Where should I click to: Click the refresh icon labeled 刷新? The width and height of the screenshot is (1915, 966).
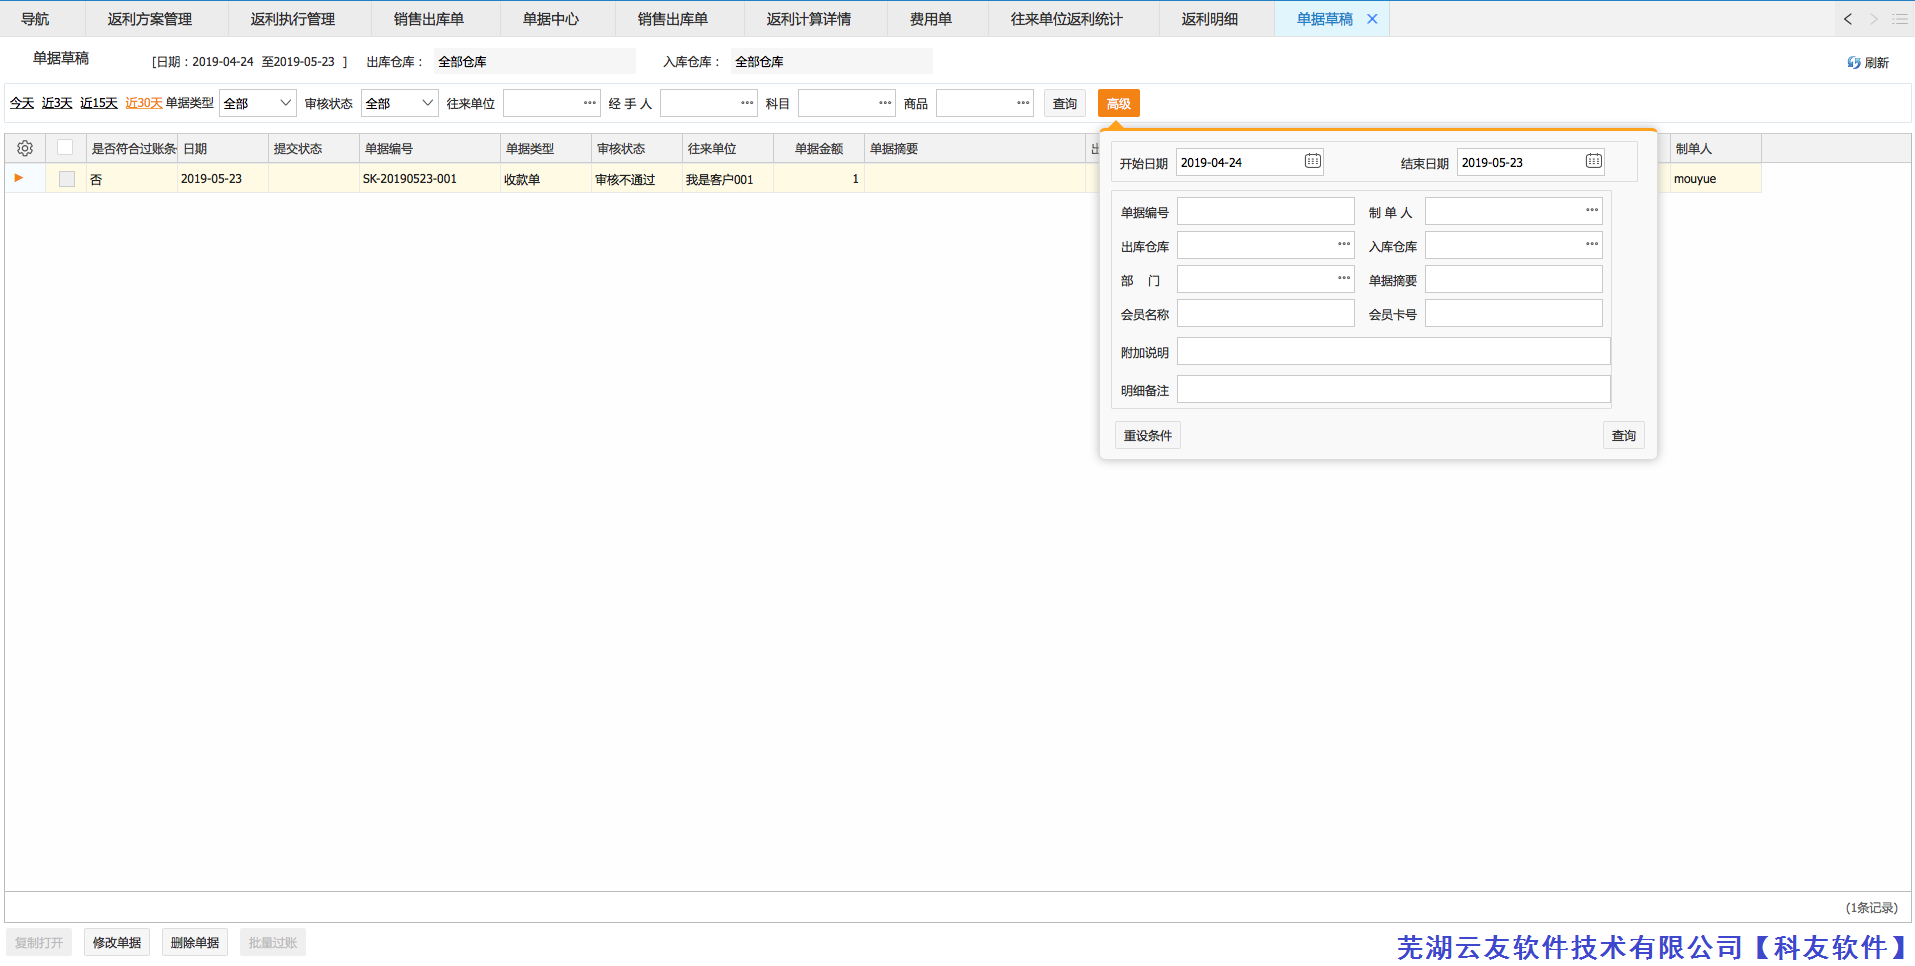(1867, 62)
